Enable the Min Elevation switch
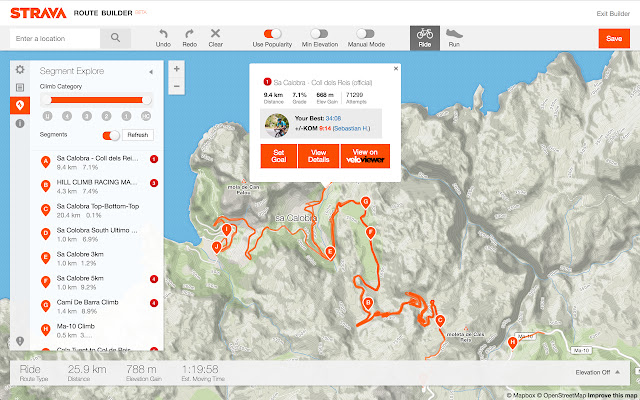Screen dimensions: 640x400 319,33
